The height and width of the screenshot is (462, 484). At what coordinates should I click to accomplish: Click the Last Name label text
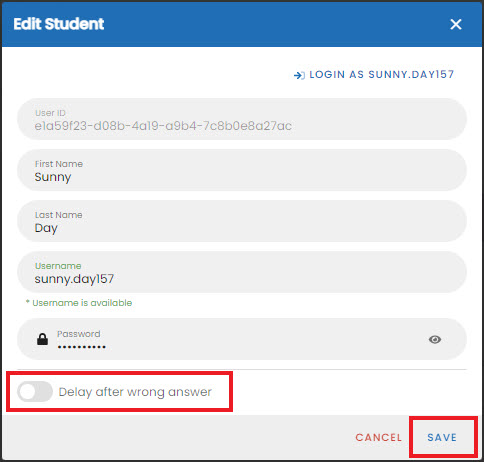(x=59, y=215)
